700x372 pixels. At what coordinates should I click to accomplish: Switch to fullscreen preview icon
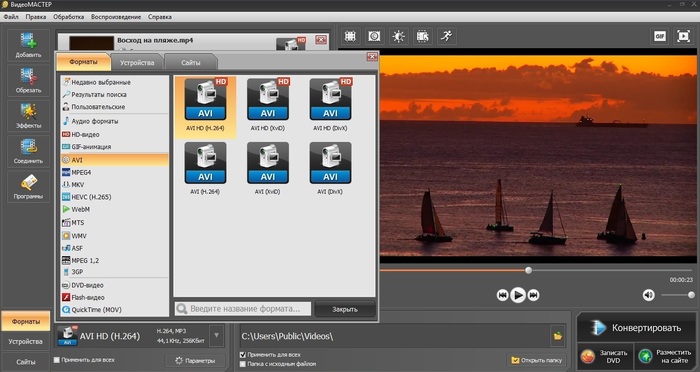click(x=683, y=36)
